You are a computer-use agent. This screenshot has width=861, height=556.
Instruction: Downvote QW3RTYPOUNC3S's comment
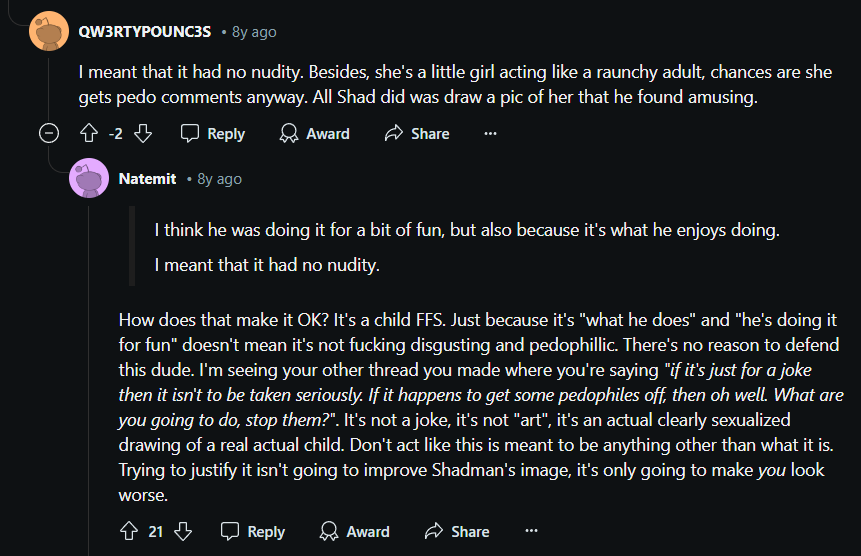coord(143,133)
